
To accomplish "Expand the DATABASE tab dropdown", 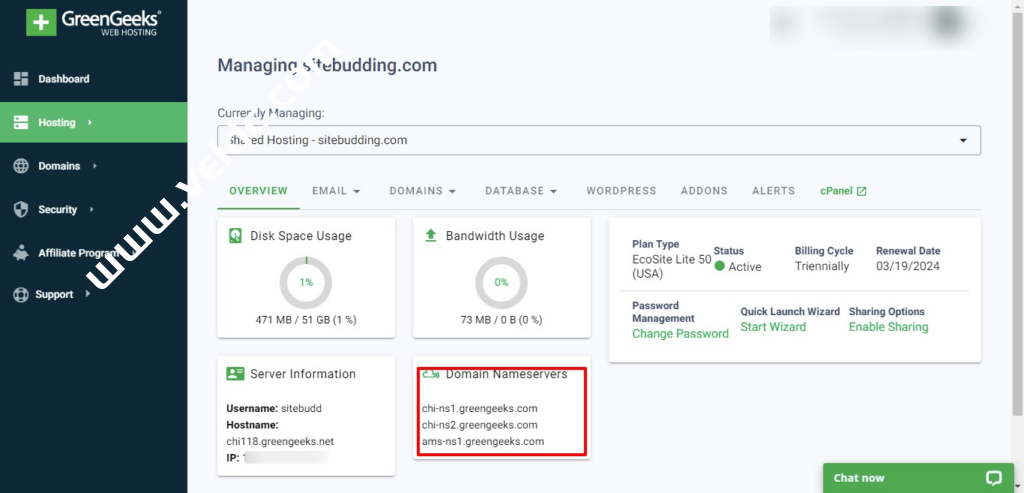I will pos(520,191).
